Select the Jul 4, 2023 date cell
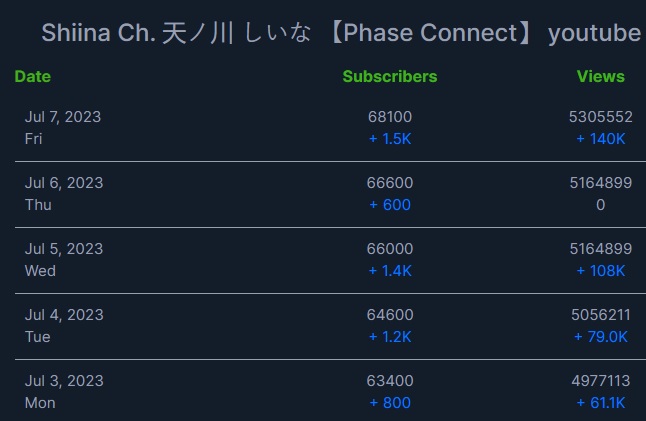The image size is (646, 421). click(x=63, y=315)
